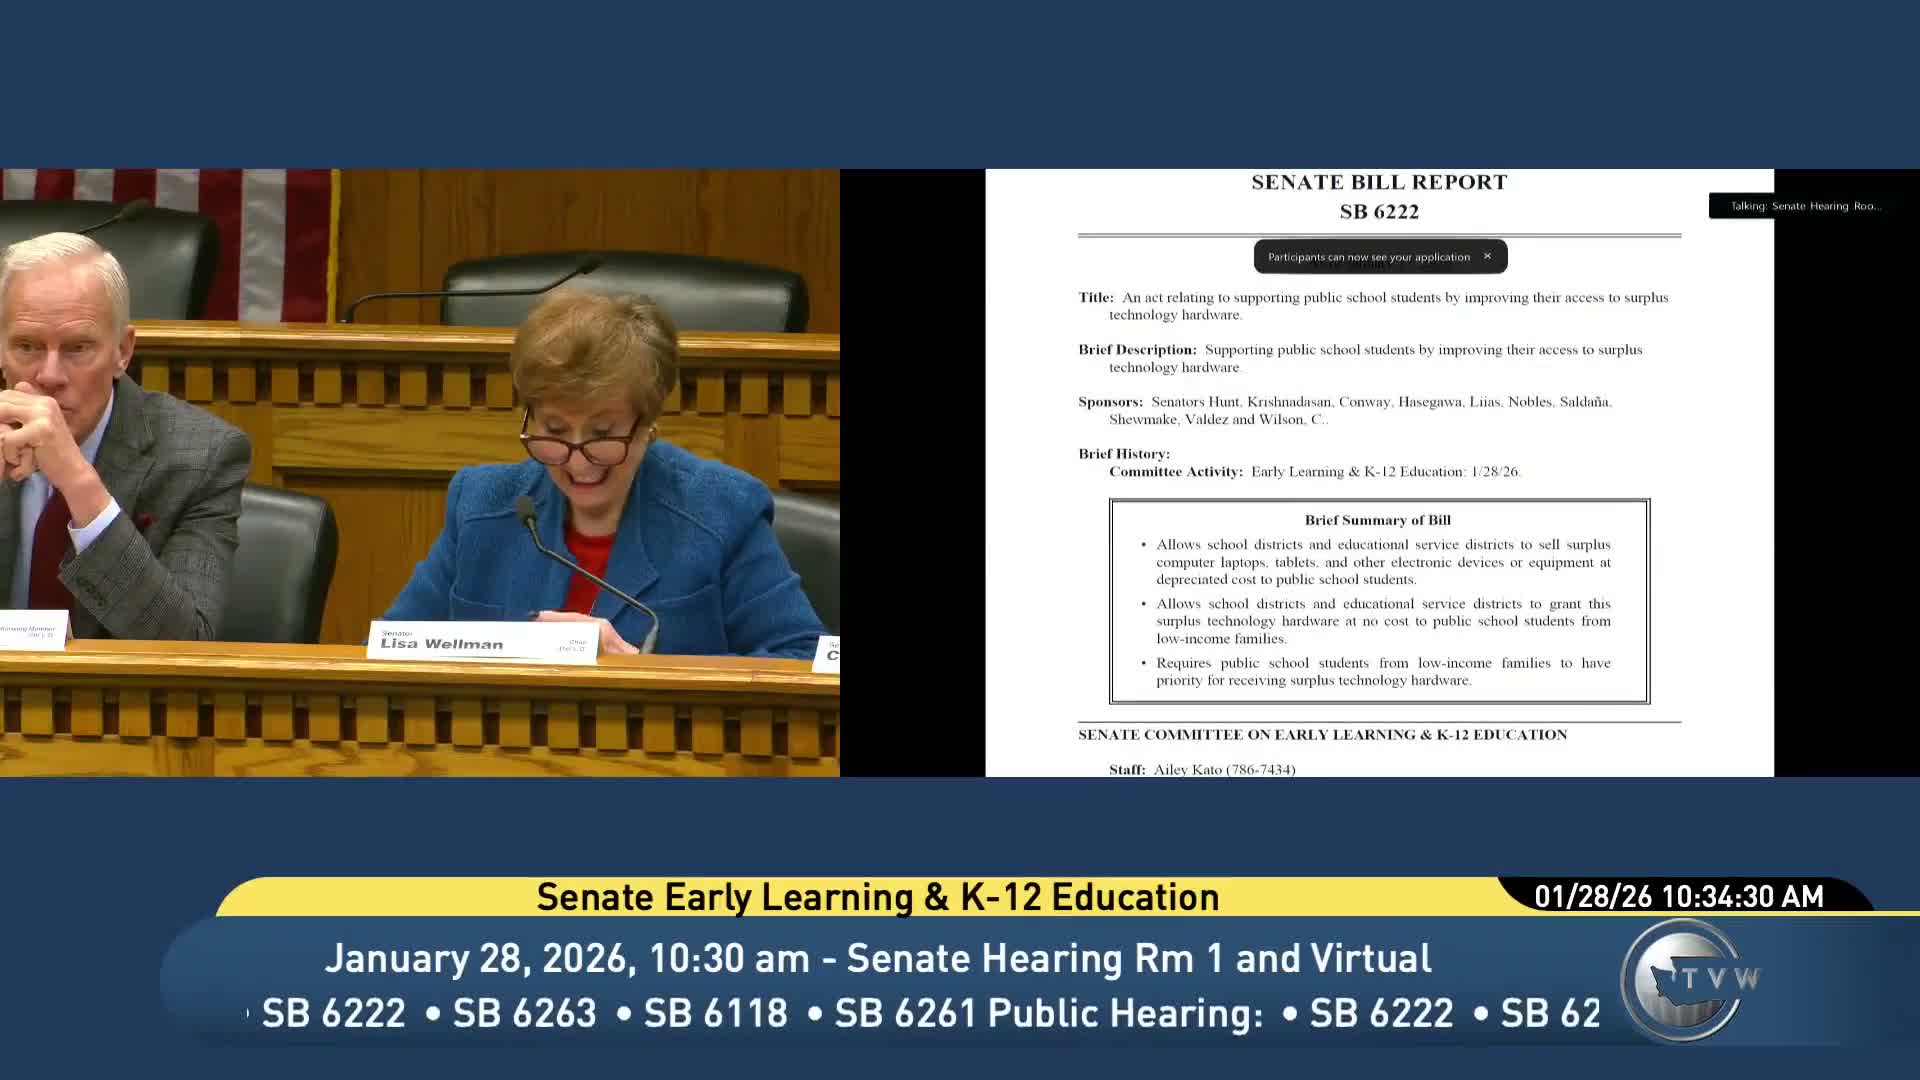Click SB 6263 in the scrolling ticker
This screenshot has height=1080, width=1920.
pyautogui.click(x=524, y=1013)
